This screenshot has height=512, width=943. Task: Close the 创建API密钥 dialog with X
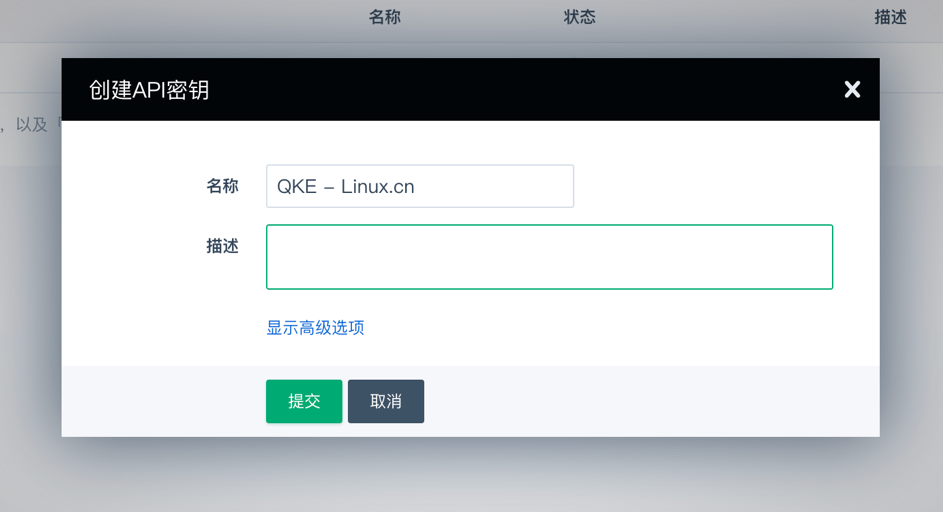coord(852,90)
